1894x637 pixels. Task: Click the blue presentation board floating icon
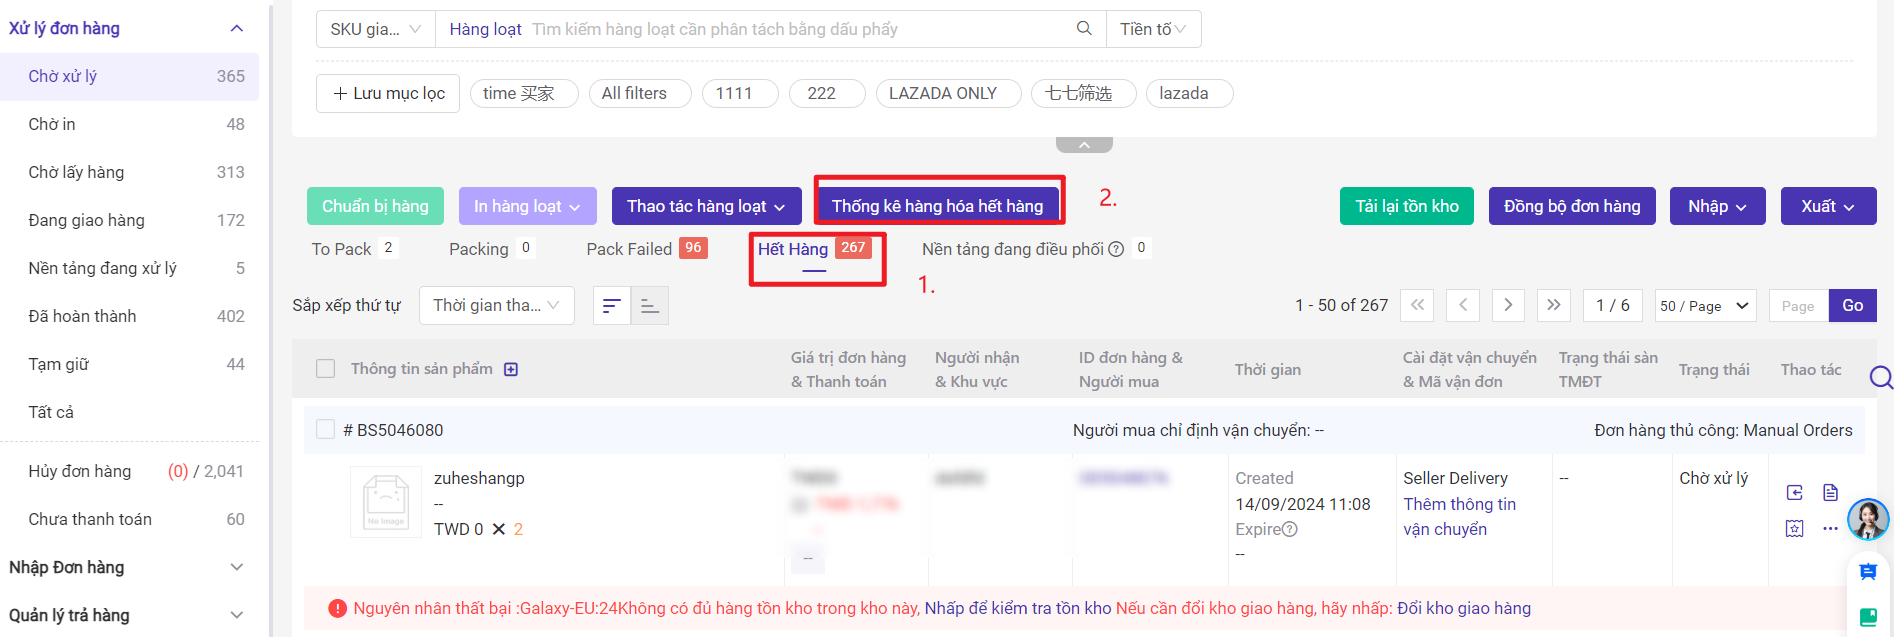point(1867,571)
